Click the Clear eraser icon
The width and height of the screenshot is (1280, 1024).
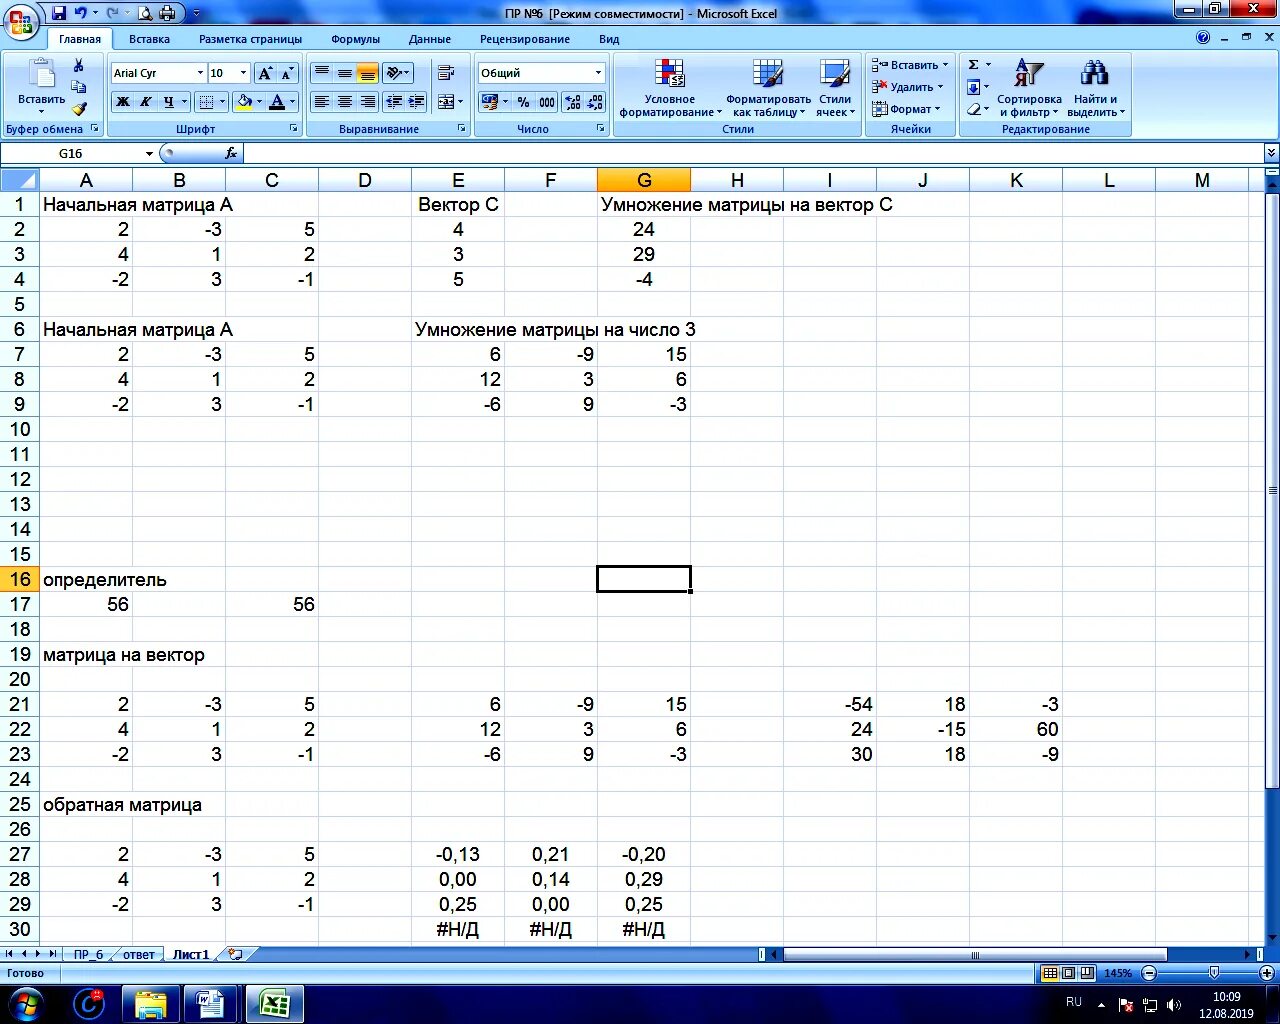[973, 109]
